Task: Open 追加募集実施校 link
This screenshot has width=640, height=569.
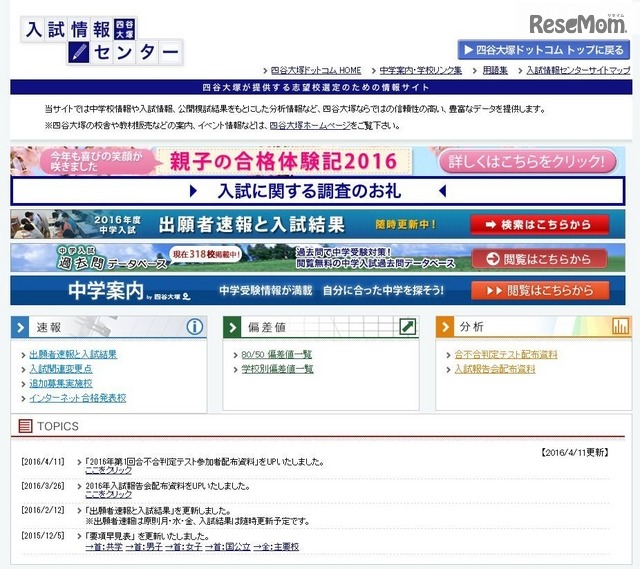Action: pyautogui.click(x=61, y=384)
